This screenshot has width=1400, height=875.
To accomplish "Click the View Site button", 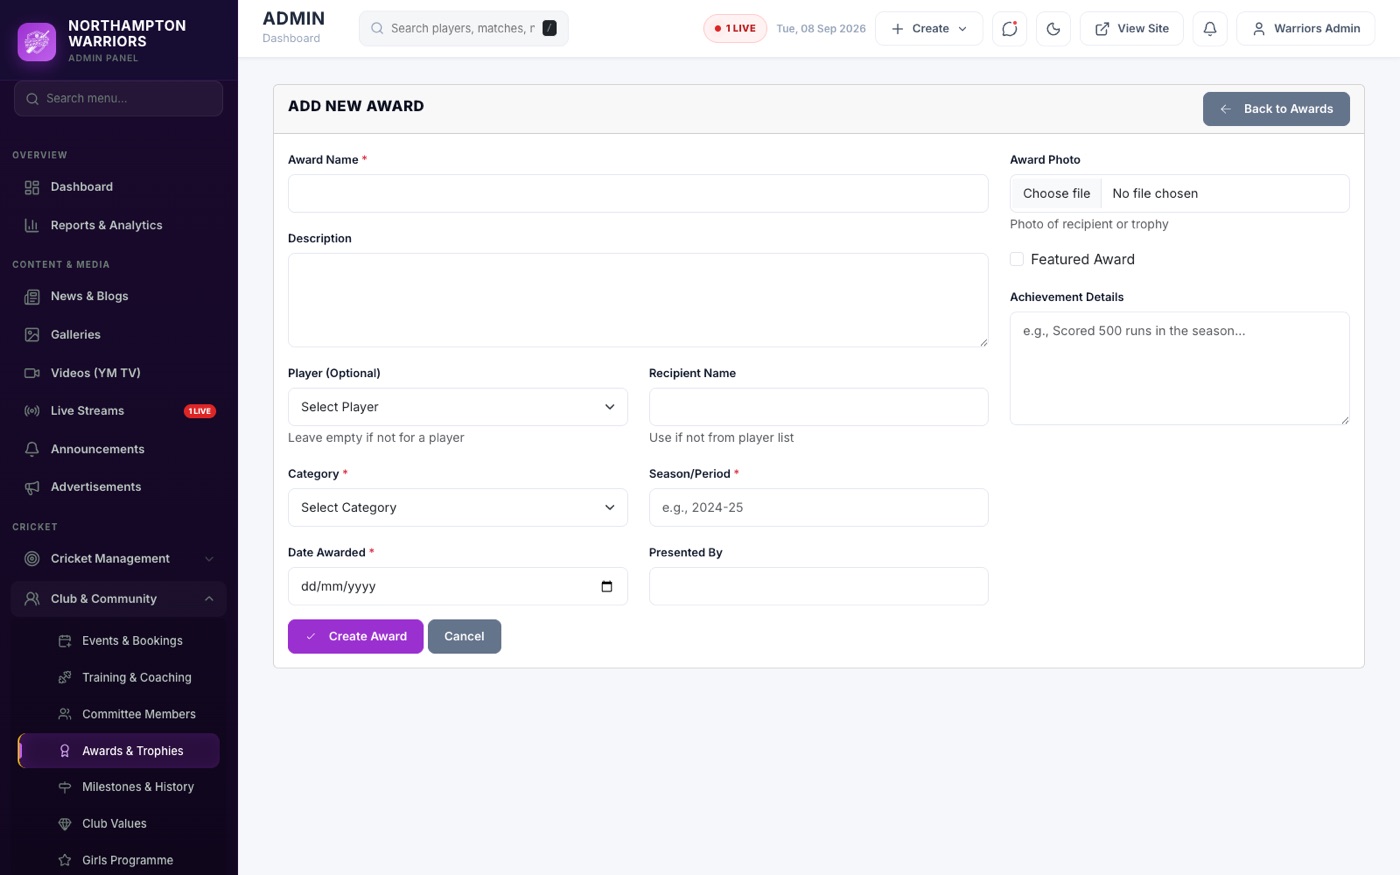I will pos(1132,28).
